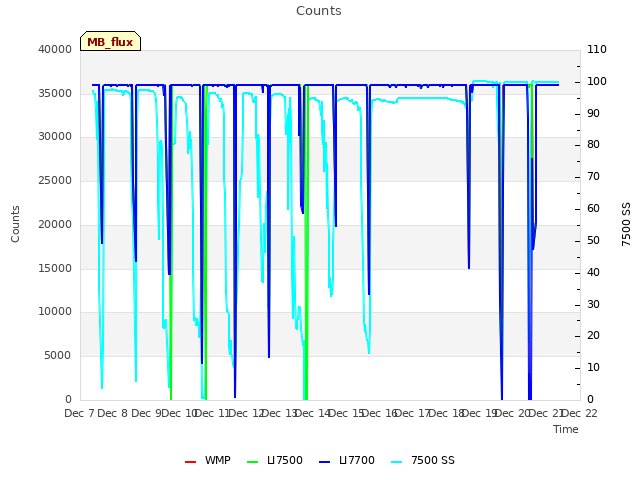640x480 pixels.
Task: Click the 30000 y-axis tick label
Action: [x=55, y=137]
